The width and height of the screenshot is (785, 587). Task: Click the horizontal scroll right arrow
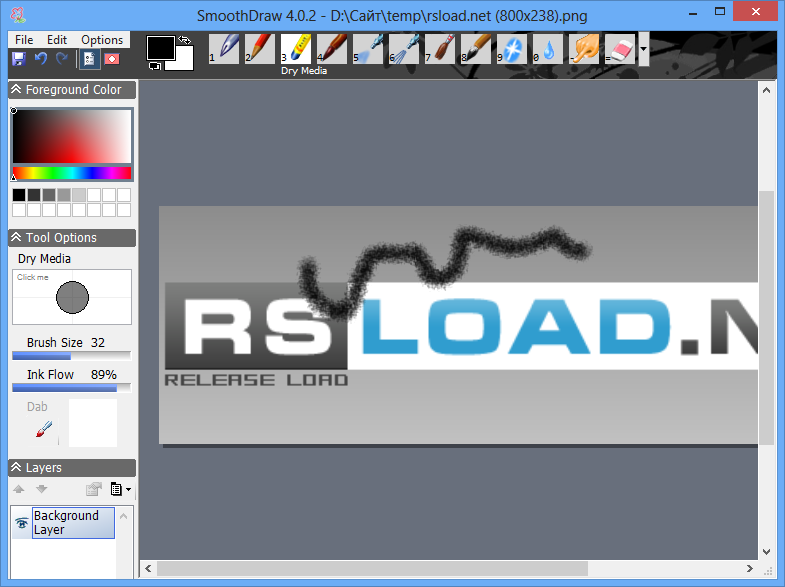(x=749, y=568)
